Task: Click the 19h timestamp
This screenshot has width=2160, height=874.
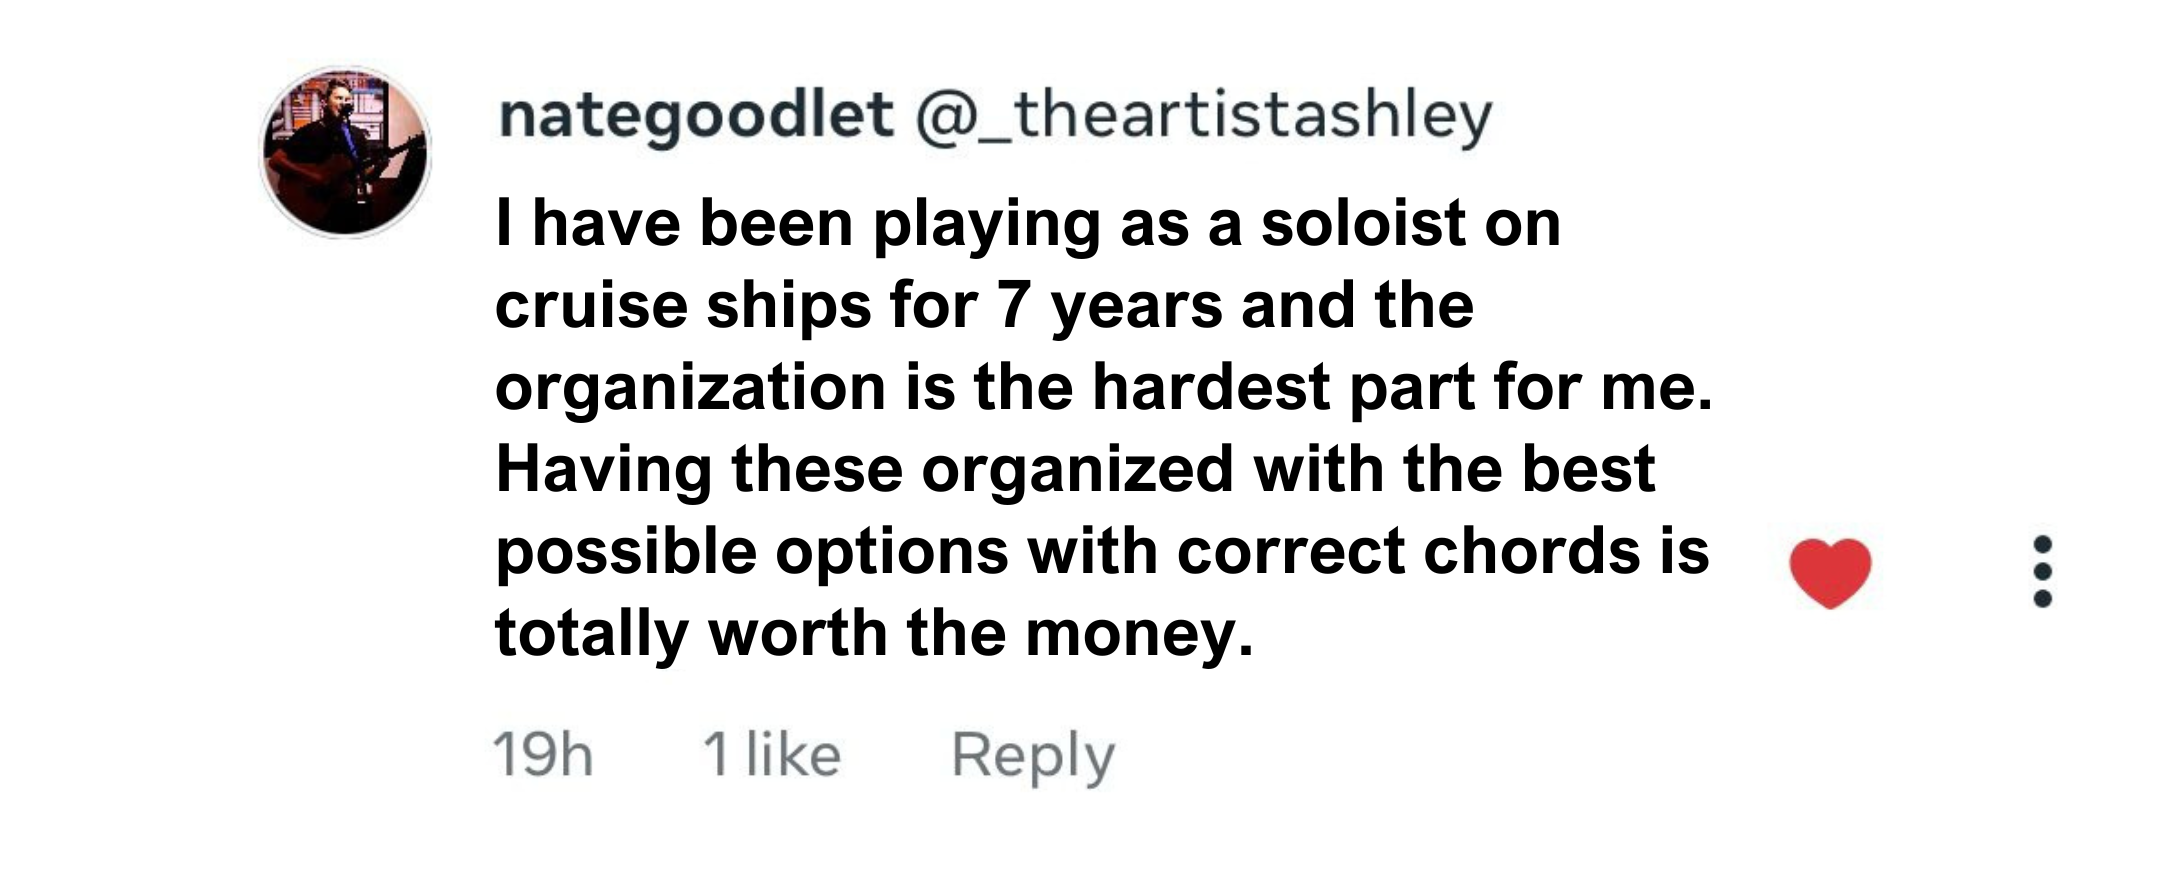Action: 543,755
